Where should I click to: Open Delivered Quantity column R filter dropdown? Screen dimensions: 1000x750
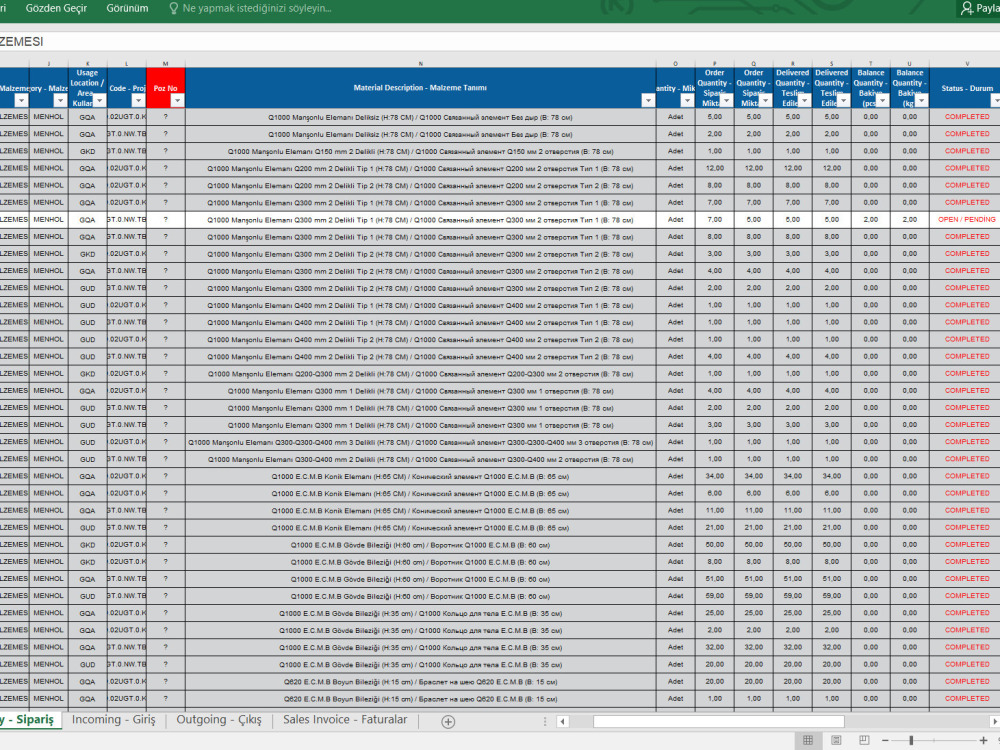pos(804,101)
